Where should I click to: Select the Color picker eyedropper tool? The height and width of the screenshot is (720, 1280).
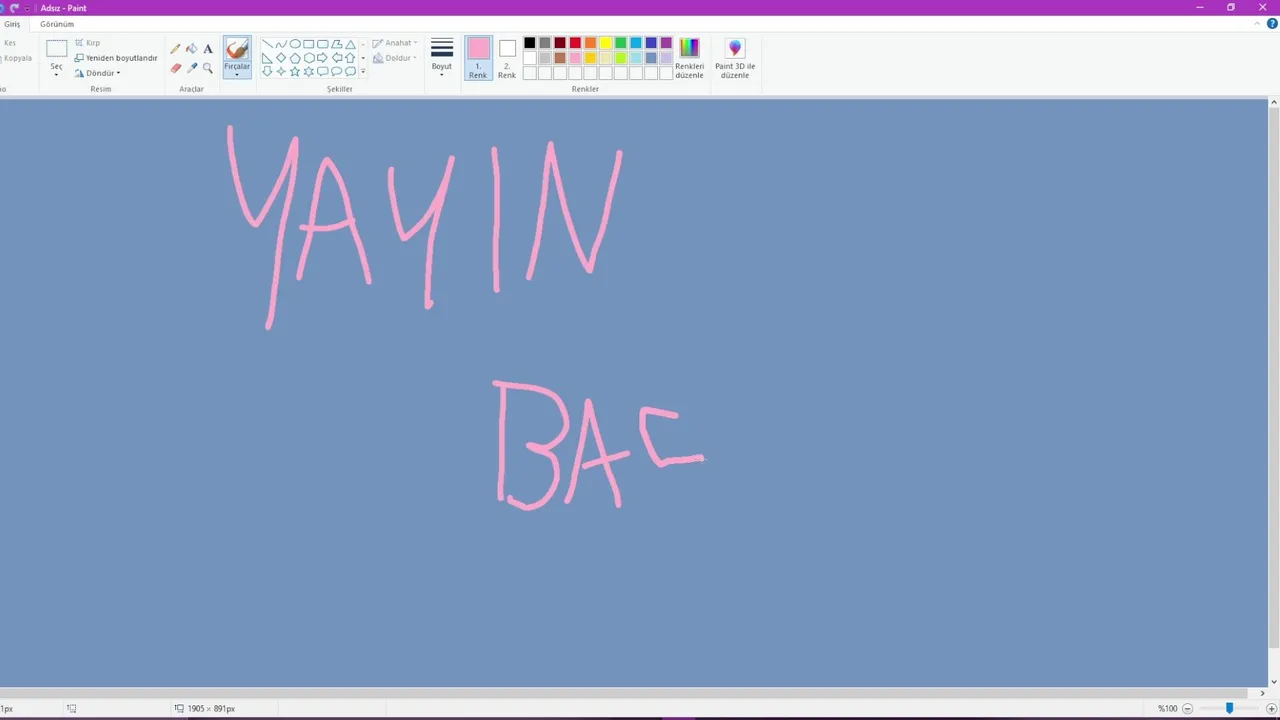[x=192, y=68]
